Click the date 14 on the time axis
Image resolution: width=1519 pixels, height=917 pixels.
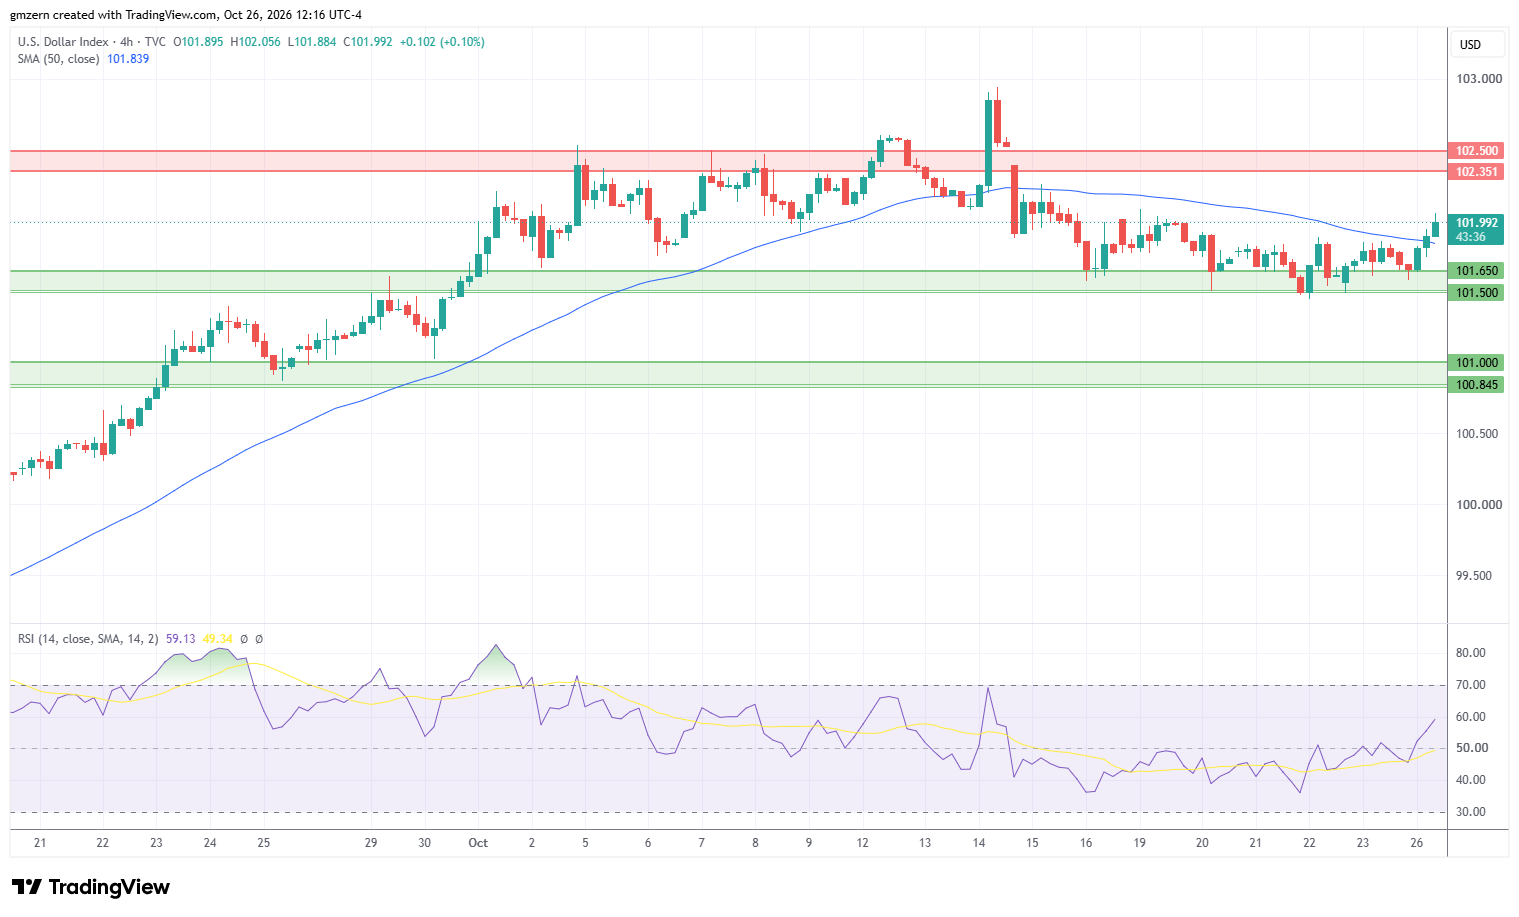click(979, 843)
